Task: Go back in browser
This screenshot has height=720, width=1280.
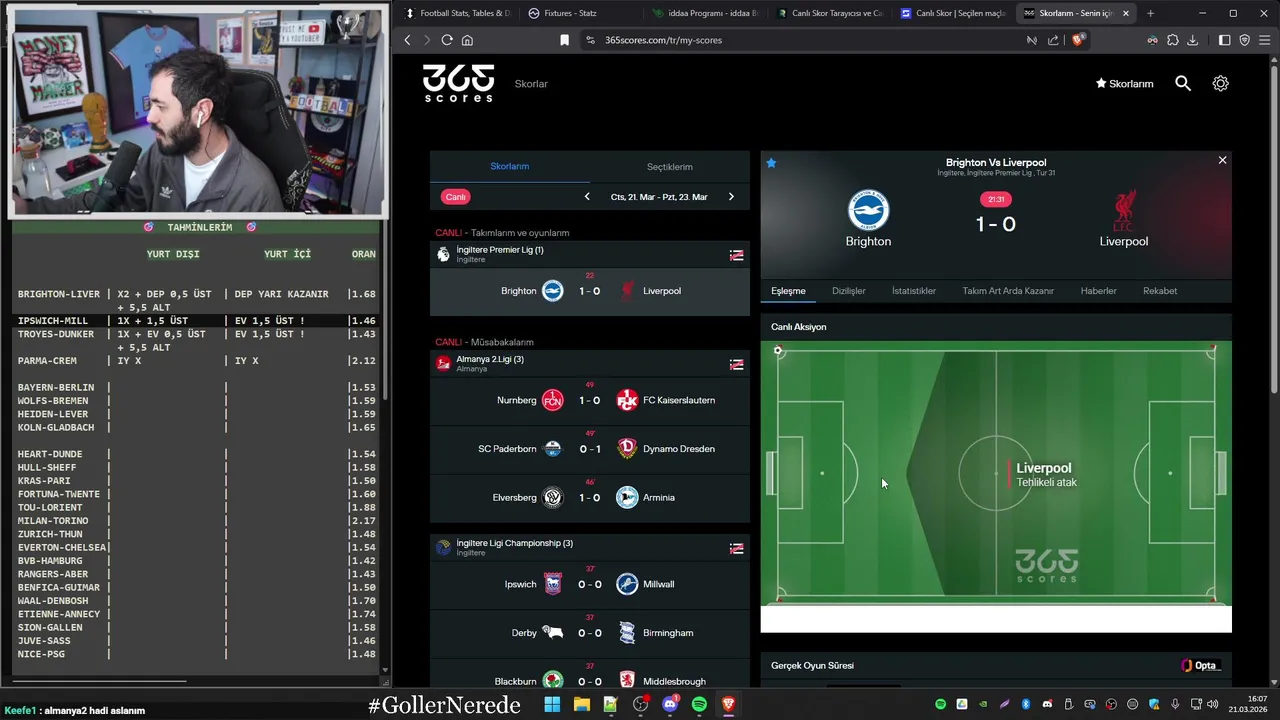Action: click(x=407, y=40)
